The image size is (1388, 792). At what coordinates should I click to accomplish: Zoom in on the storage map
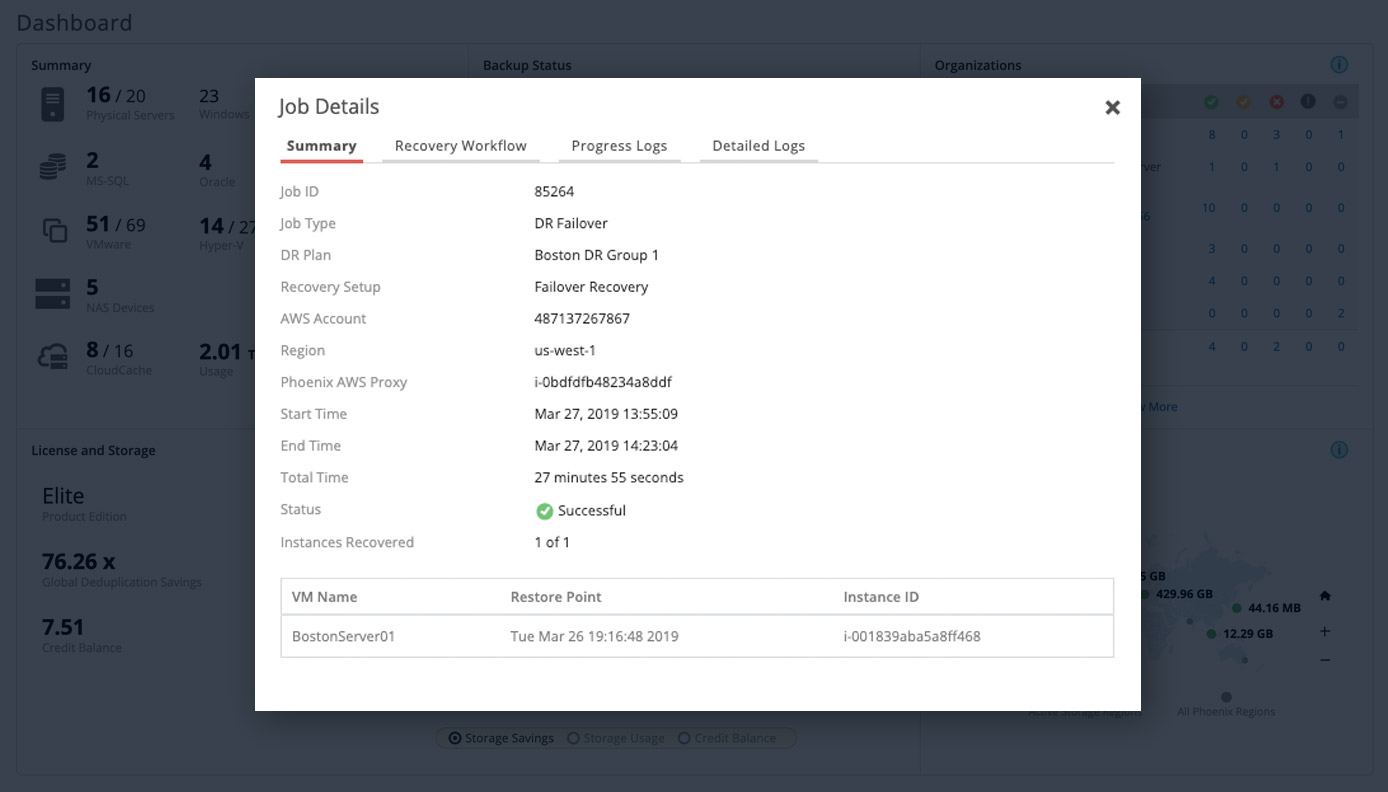(1325, 632)
